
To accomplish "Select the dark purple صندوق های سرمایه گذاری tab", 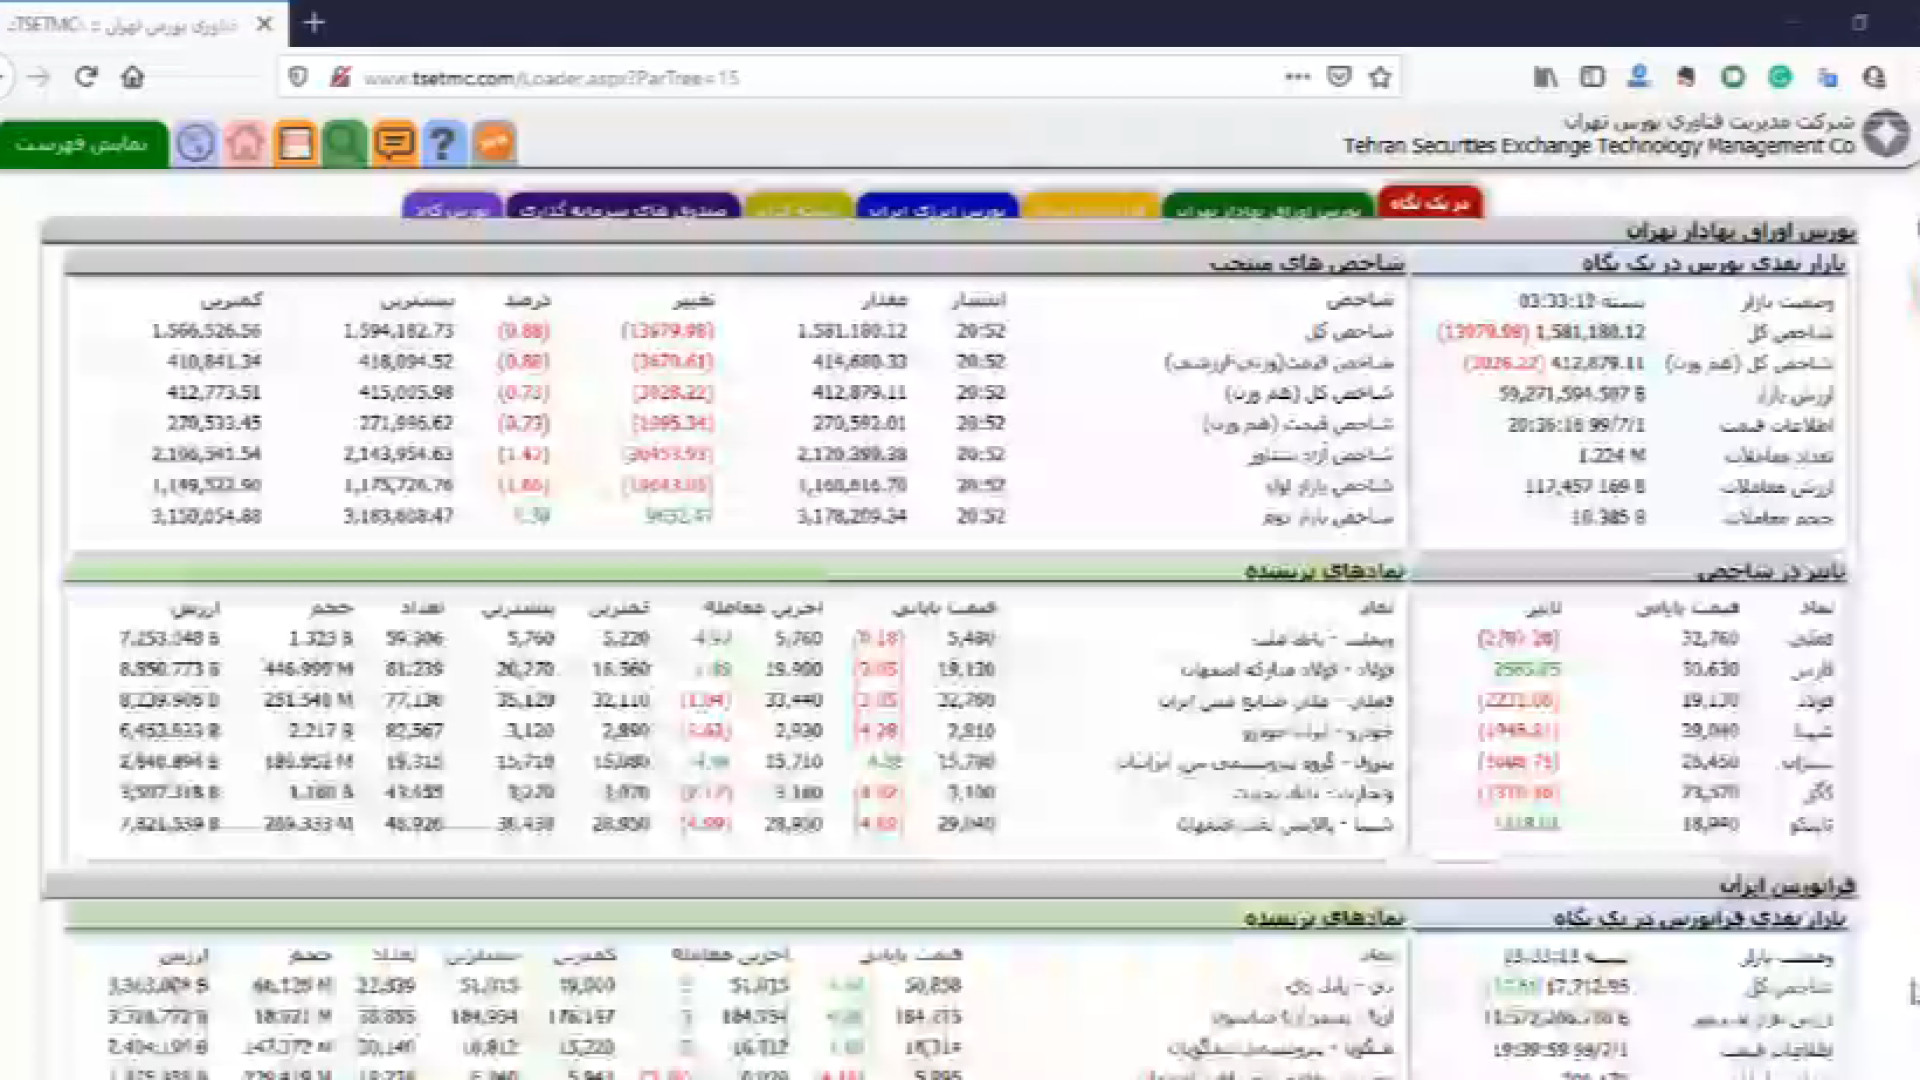I will click(x=623, y=207).
